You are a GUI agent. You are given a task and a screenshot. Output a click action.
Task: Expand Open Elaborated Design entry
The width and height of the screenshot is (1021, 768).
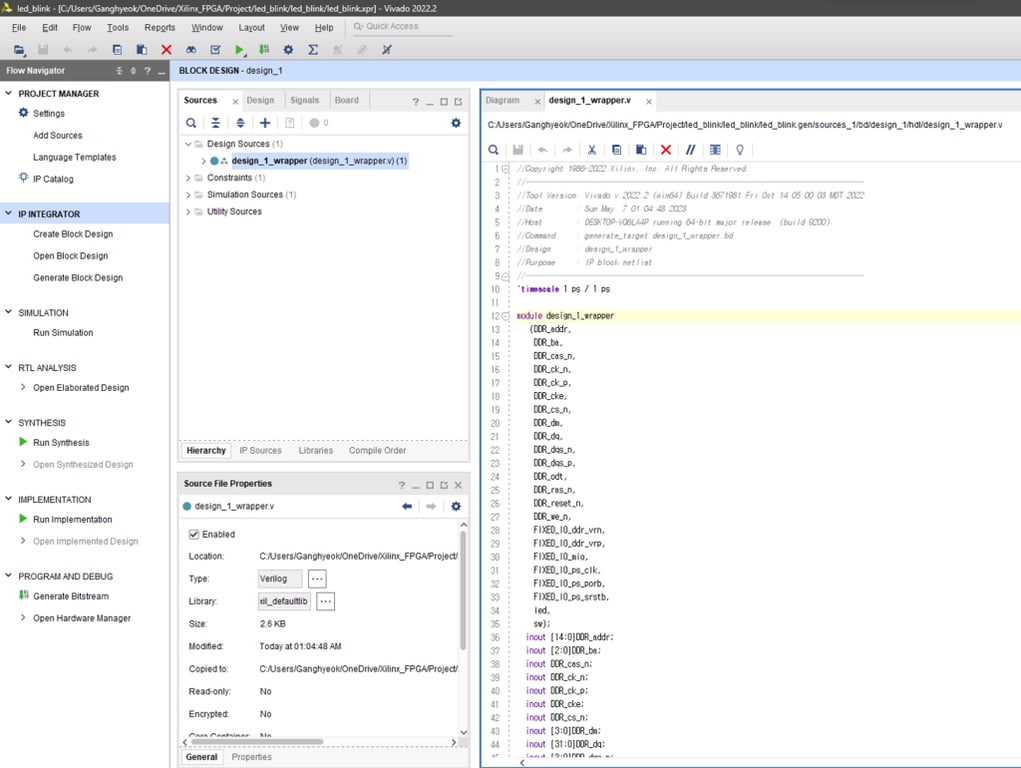click(24, 388)
